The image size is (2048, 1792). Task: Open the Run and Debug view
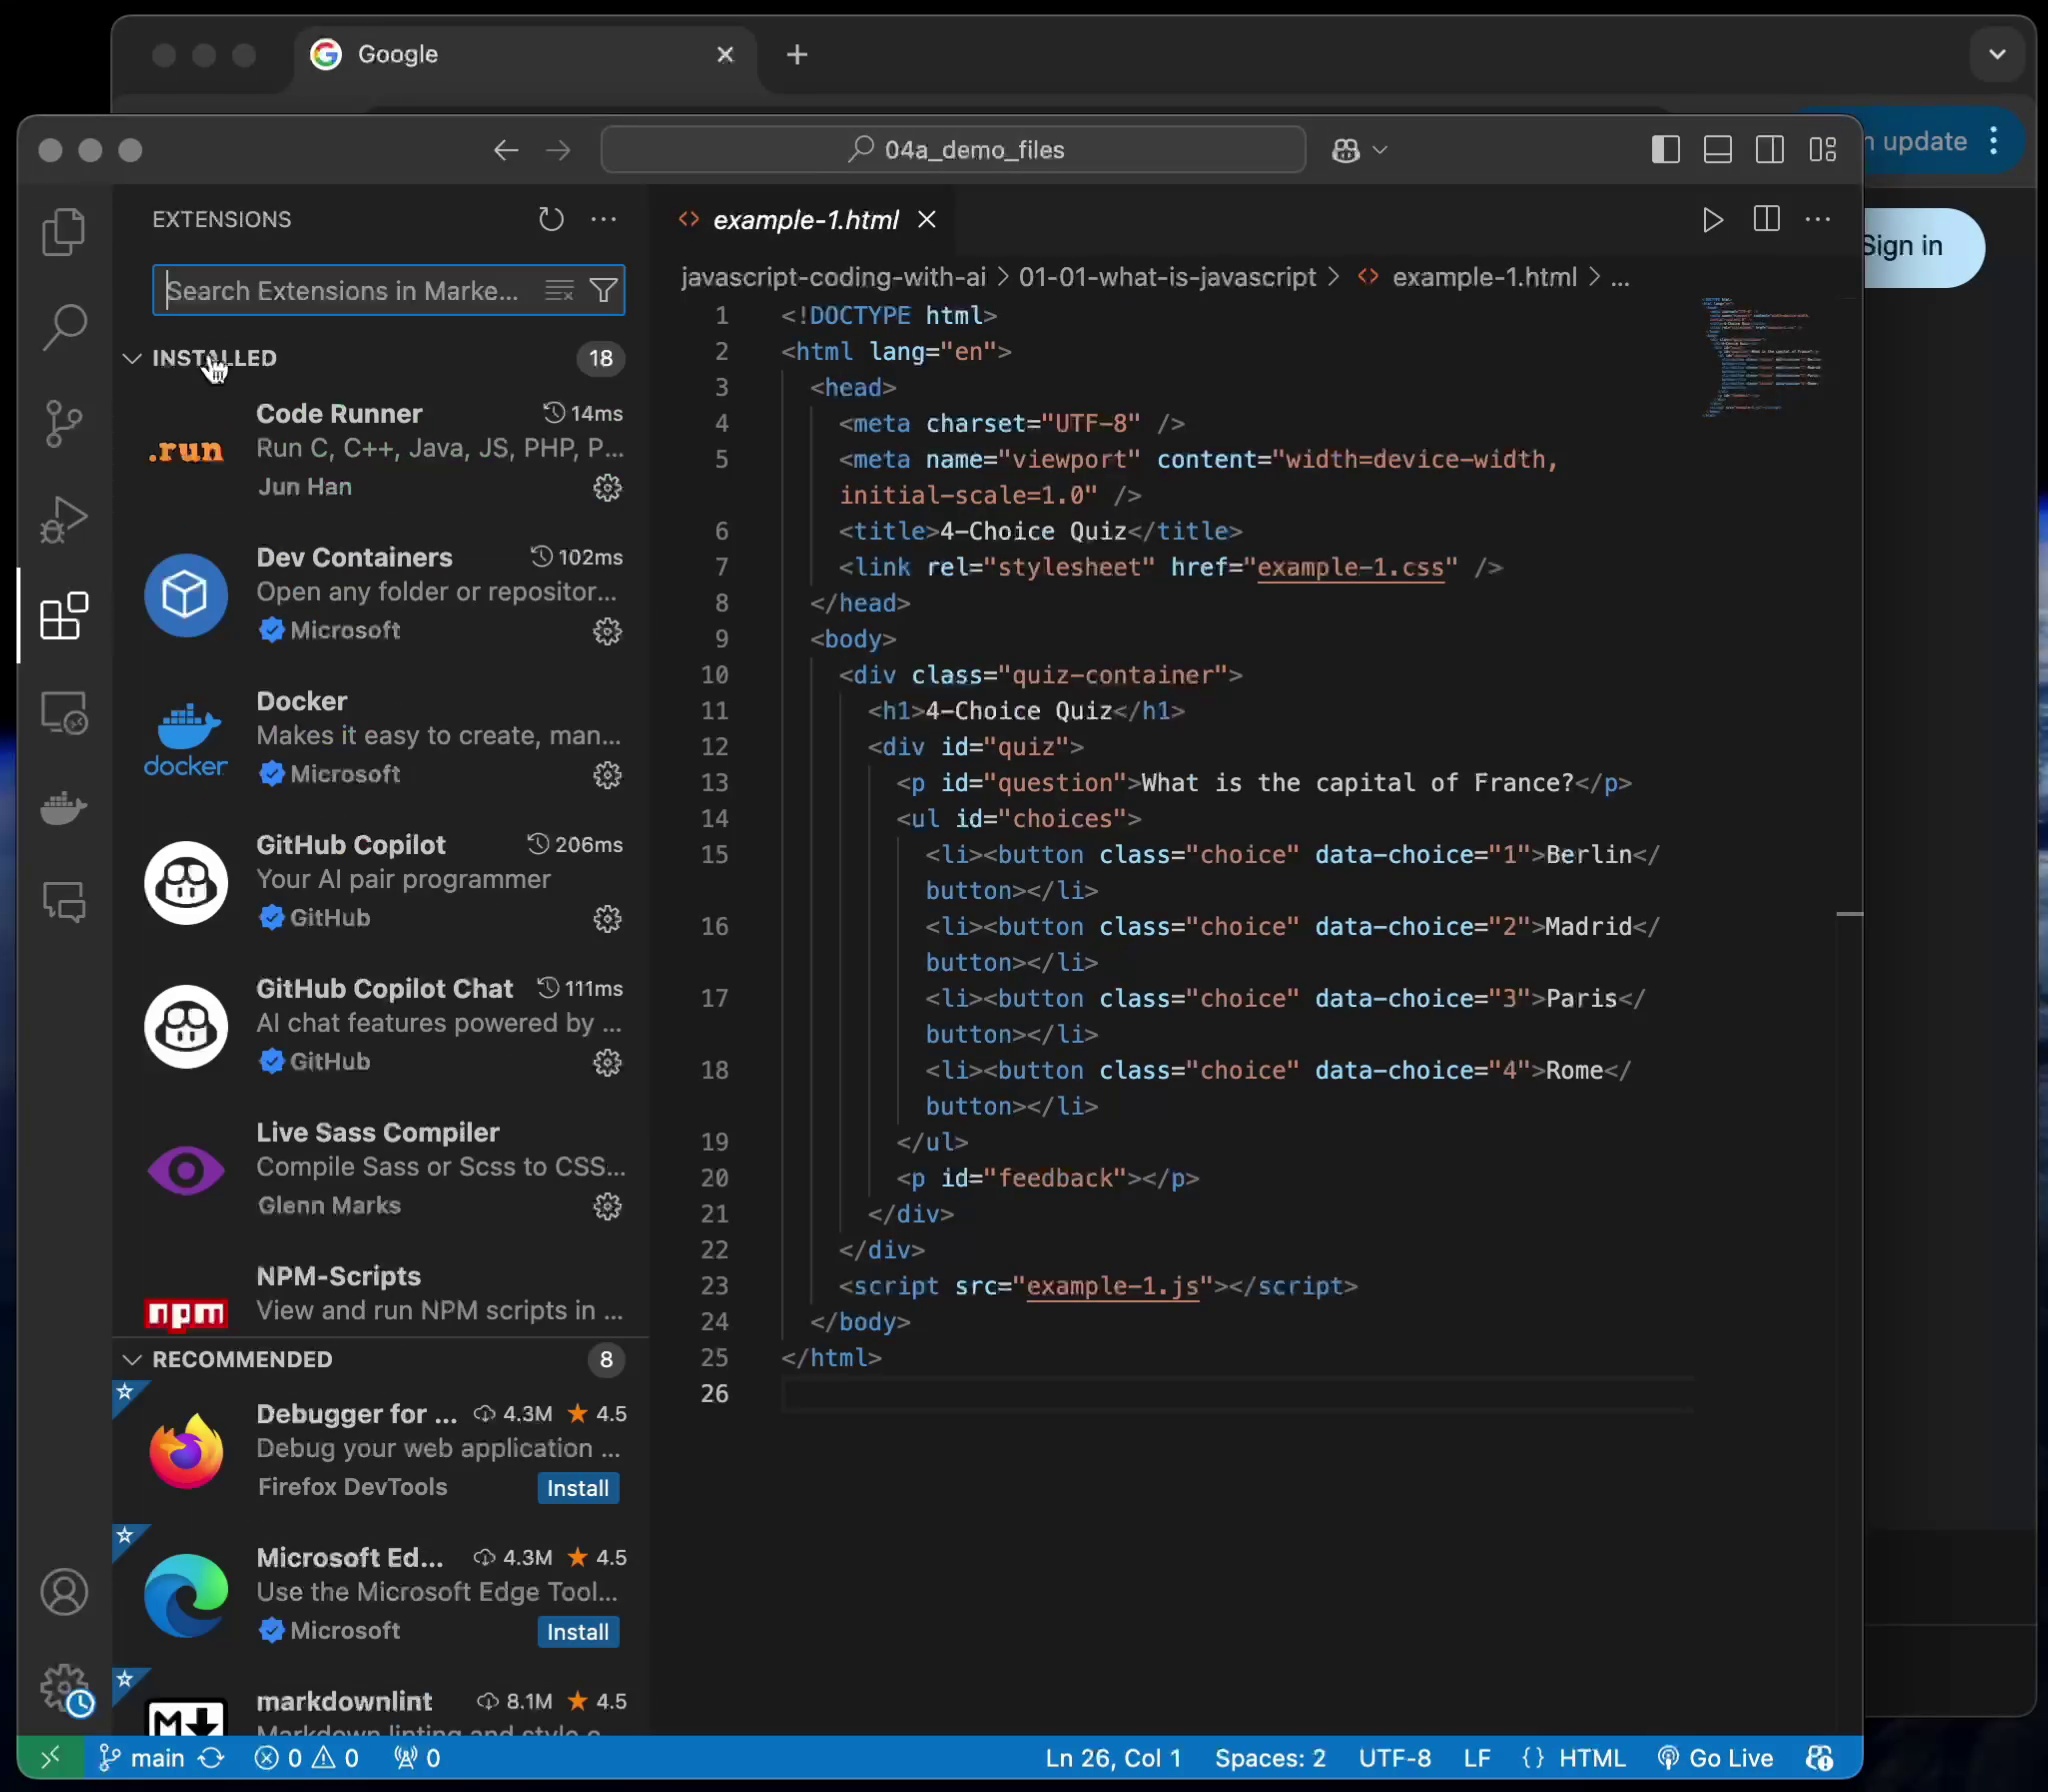[x=64, y=519]
